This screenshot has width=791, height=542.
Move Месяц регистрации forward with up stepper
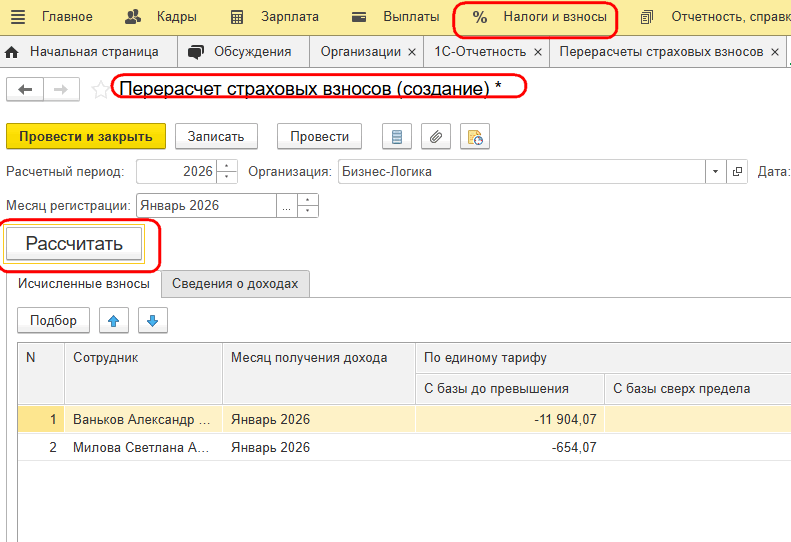tap(308, 200)
